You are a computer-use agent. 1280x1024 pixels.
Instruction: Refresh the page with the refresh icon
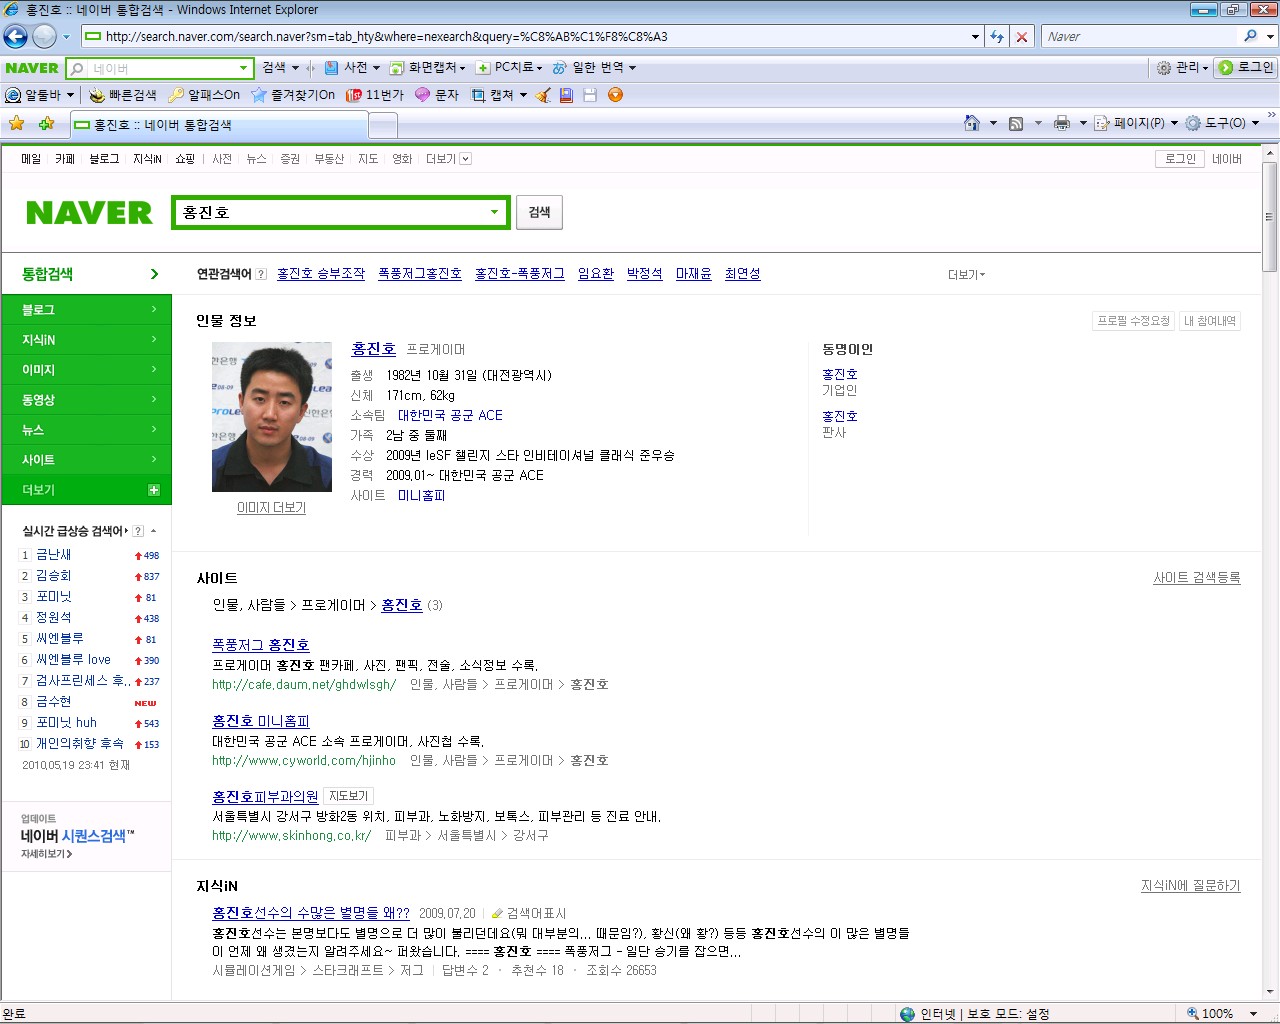[997, 37]
